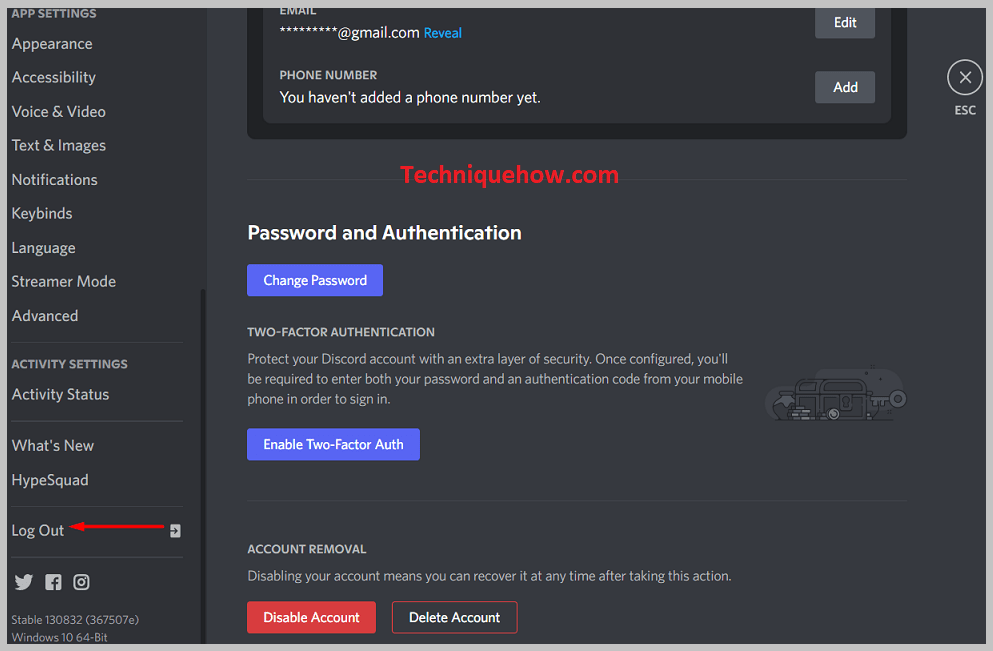Viewport: 993px width, 651px height.
Task: Select the Keybinds settings item
Action: 42,213
